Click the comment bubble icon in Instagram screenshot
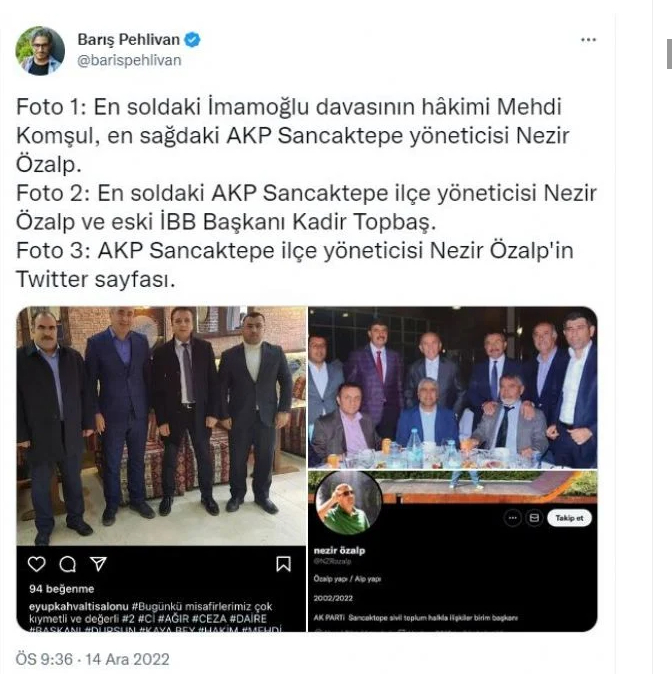The width and height of the screenshot is (672, 674). tap(68, 564)
